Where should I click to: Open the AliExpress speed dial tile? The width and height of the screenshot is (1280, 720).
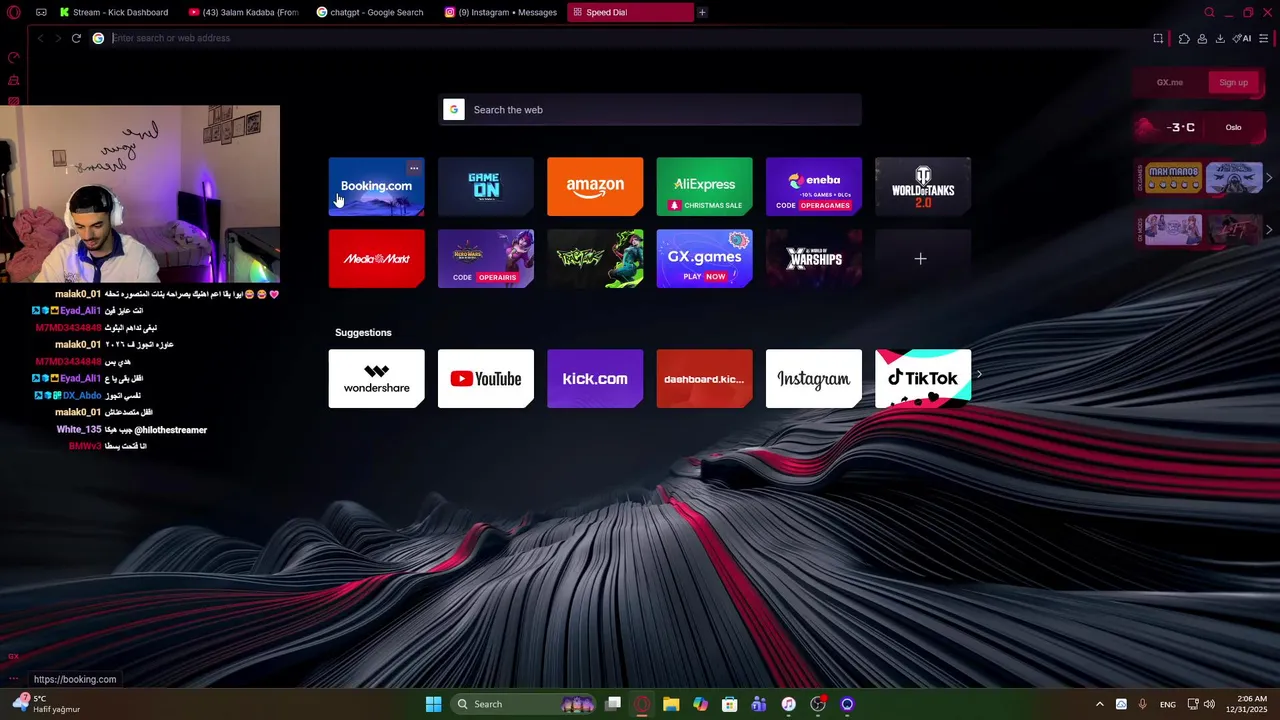pyautogui.click(x=704, y=186)
